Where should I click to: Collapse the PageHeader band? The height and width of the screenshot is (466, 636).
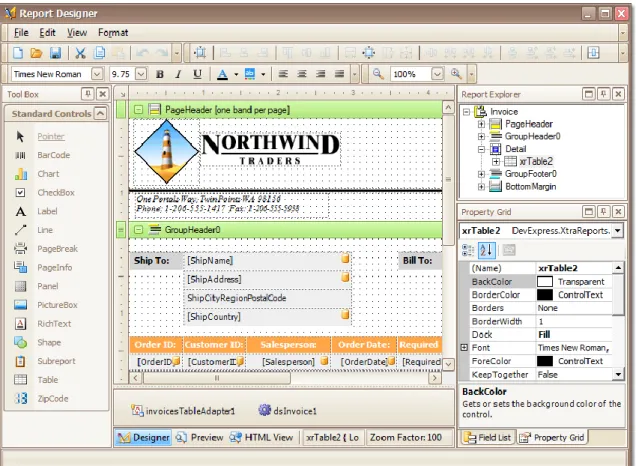point(138,110)
